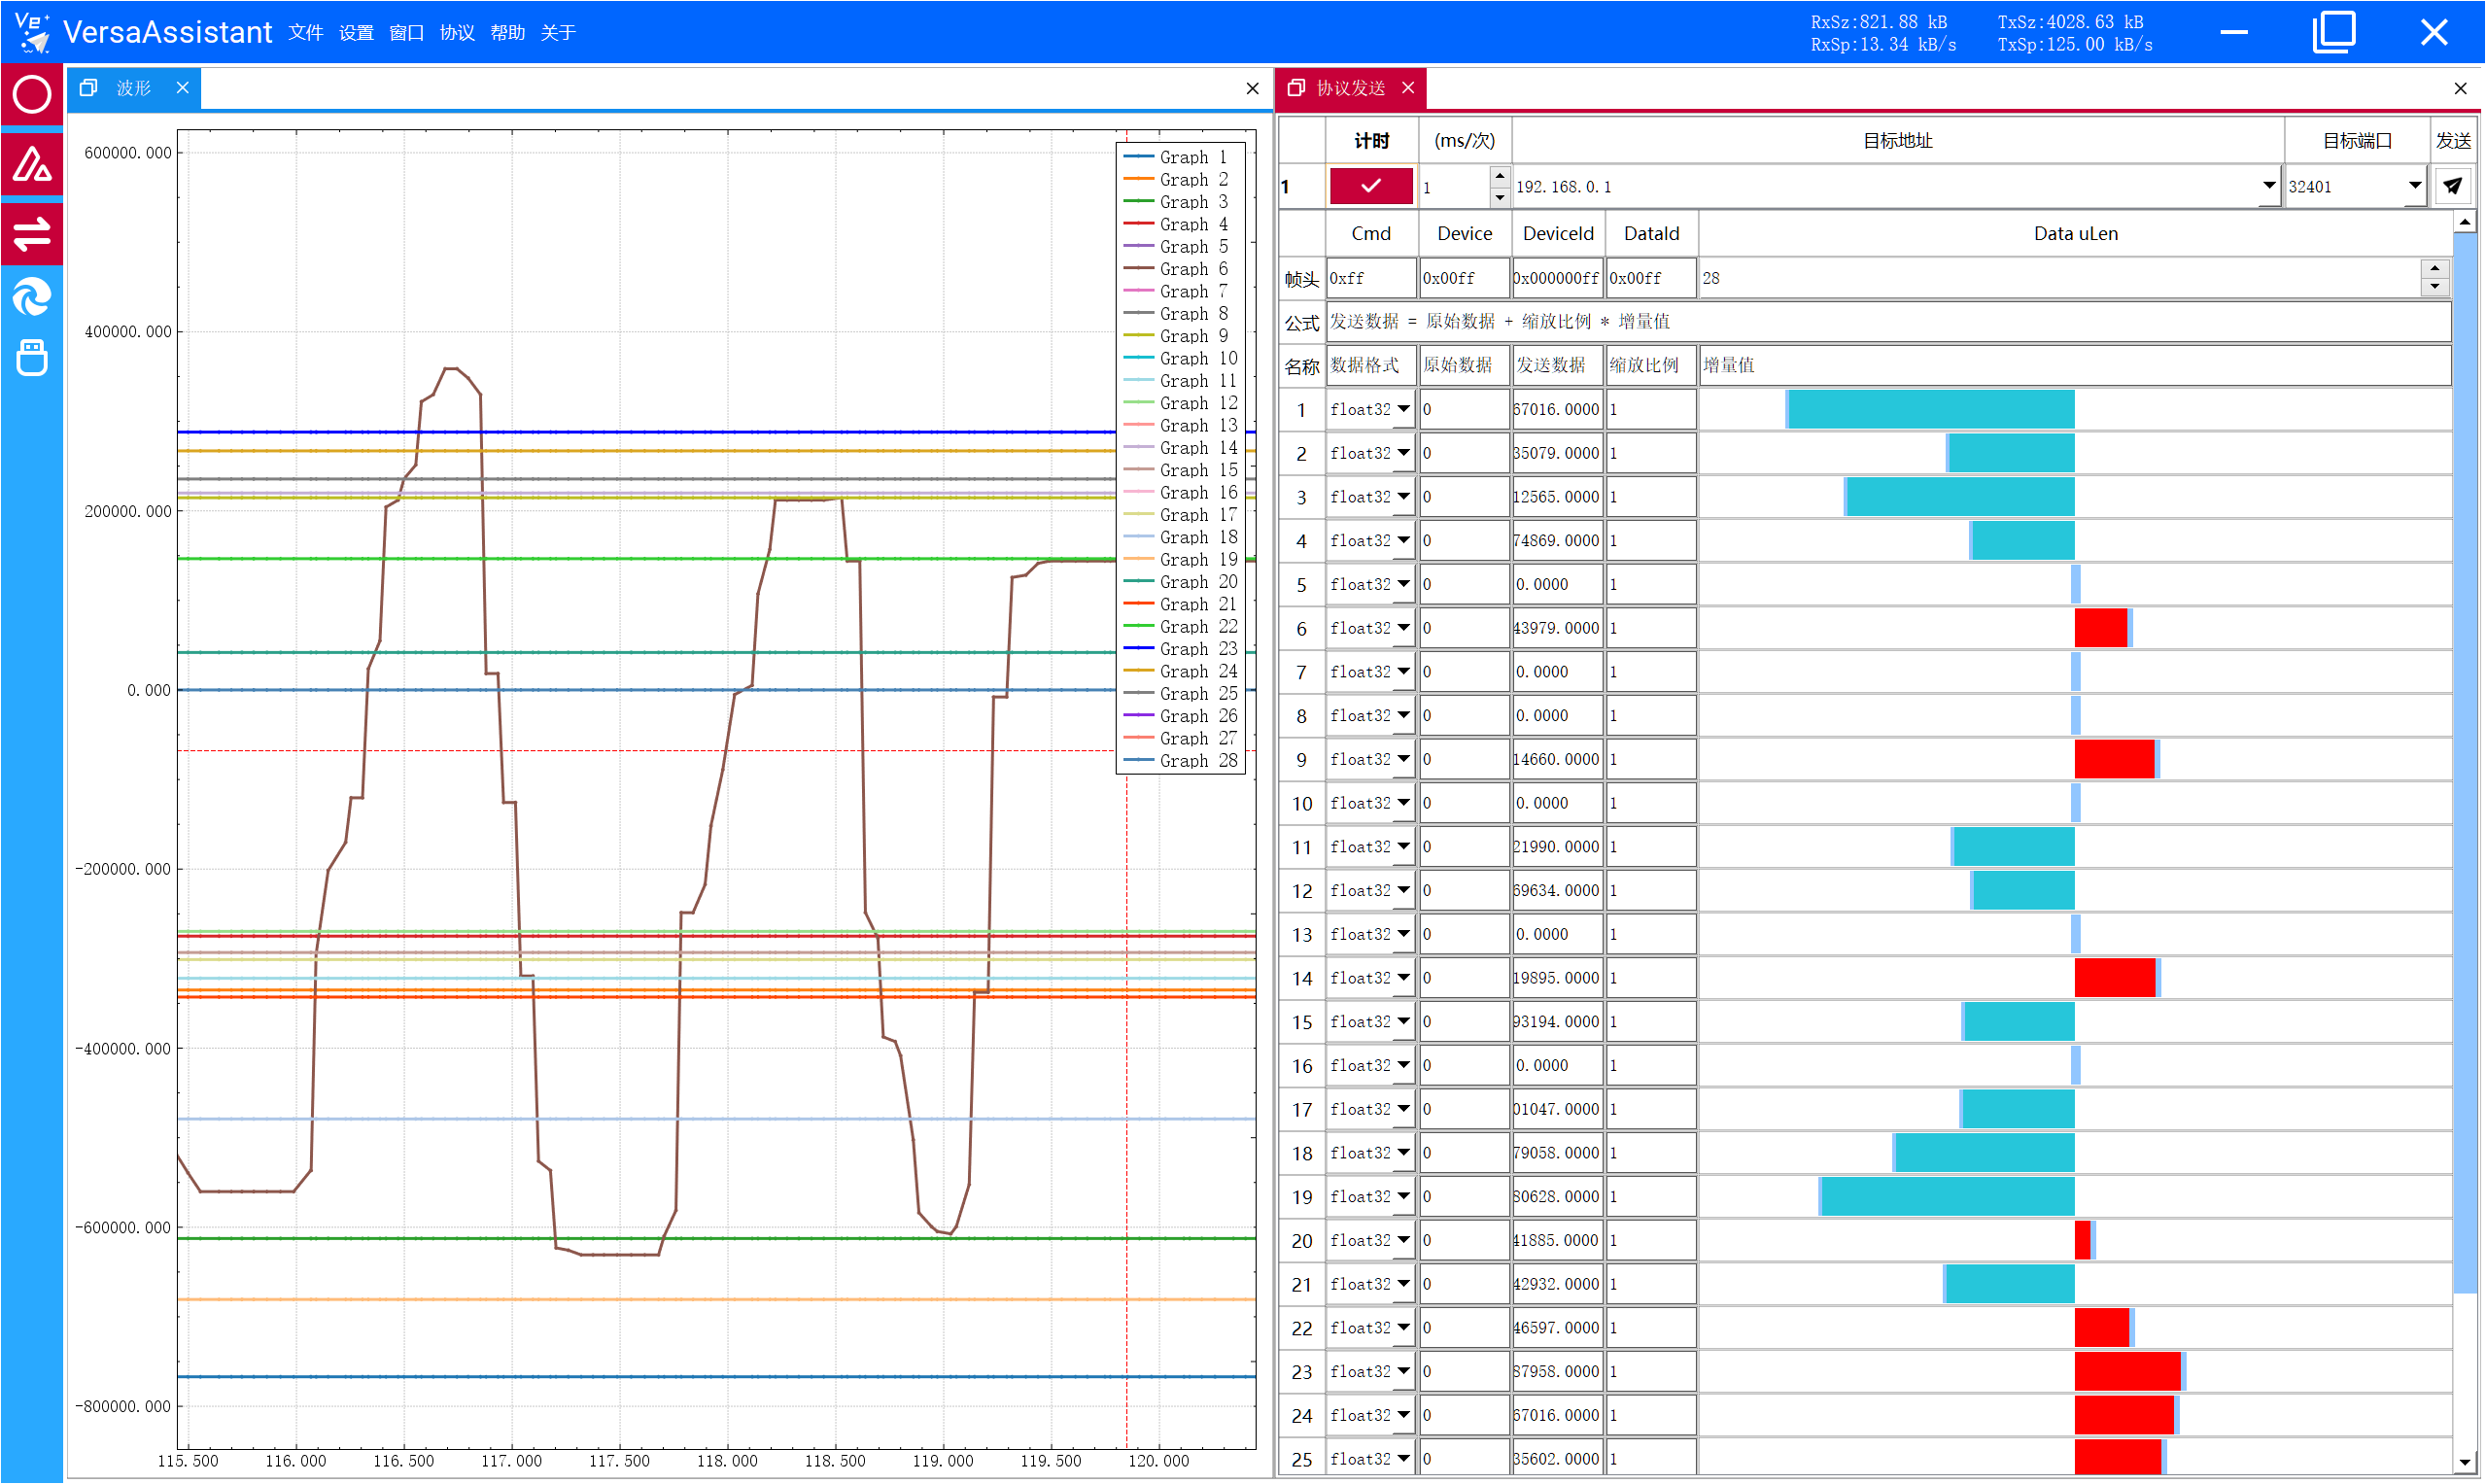Click the row 1 increment slider bar
Image resolution: width=2486 pixels, height=1484 pixels.
click(2075, 410)
